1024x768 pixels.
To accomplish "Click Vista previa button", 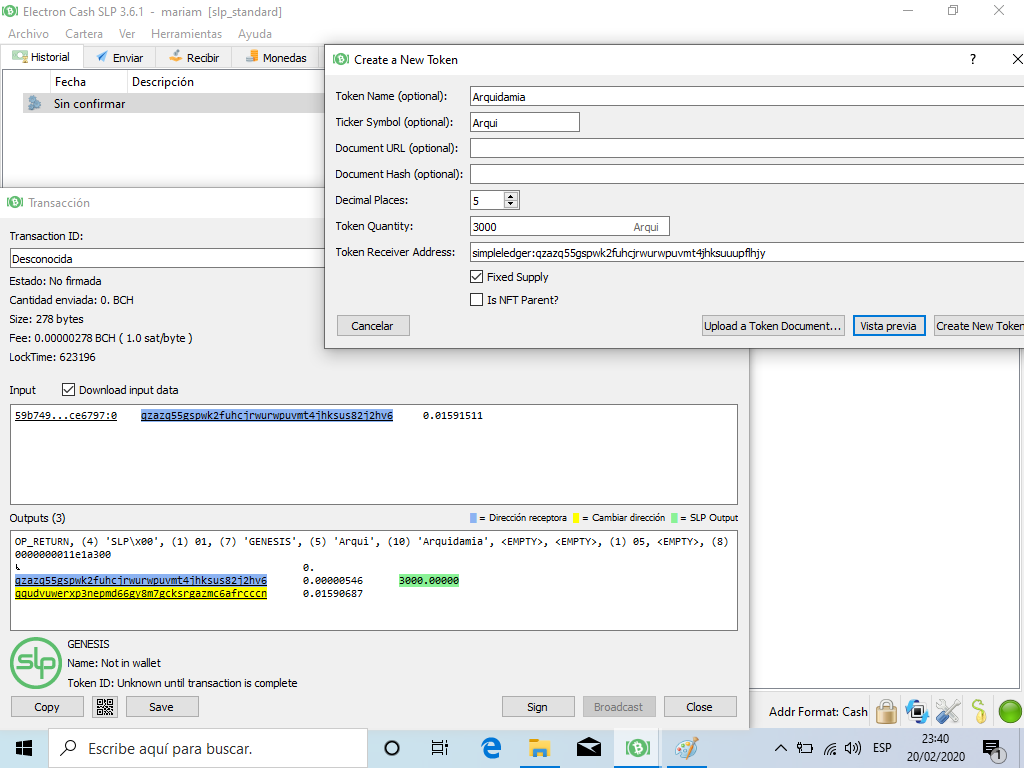I will 888,326.
